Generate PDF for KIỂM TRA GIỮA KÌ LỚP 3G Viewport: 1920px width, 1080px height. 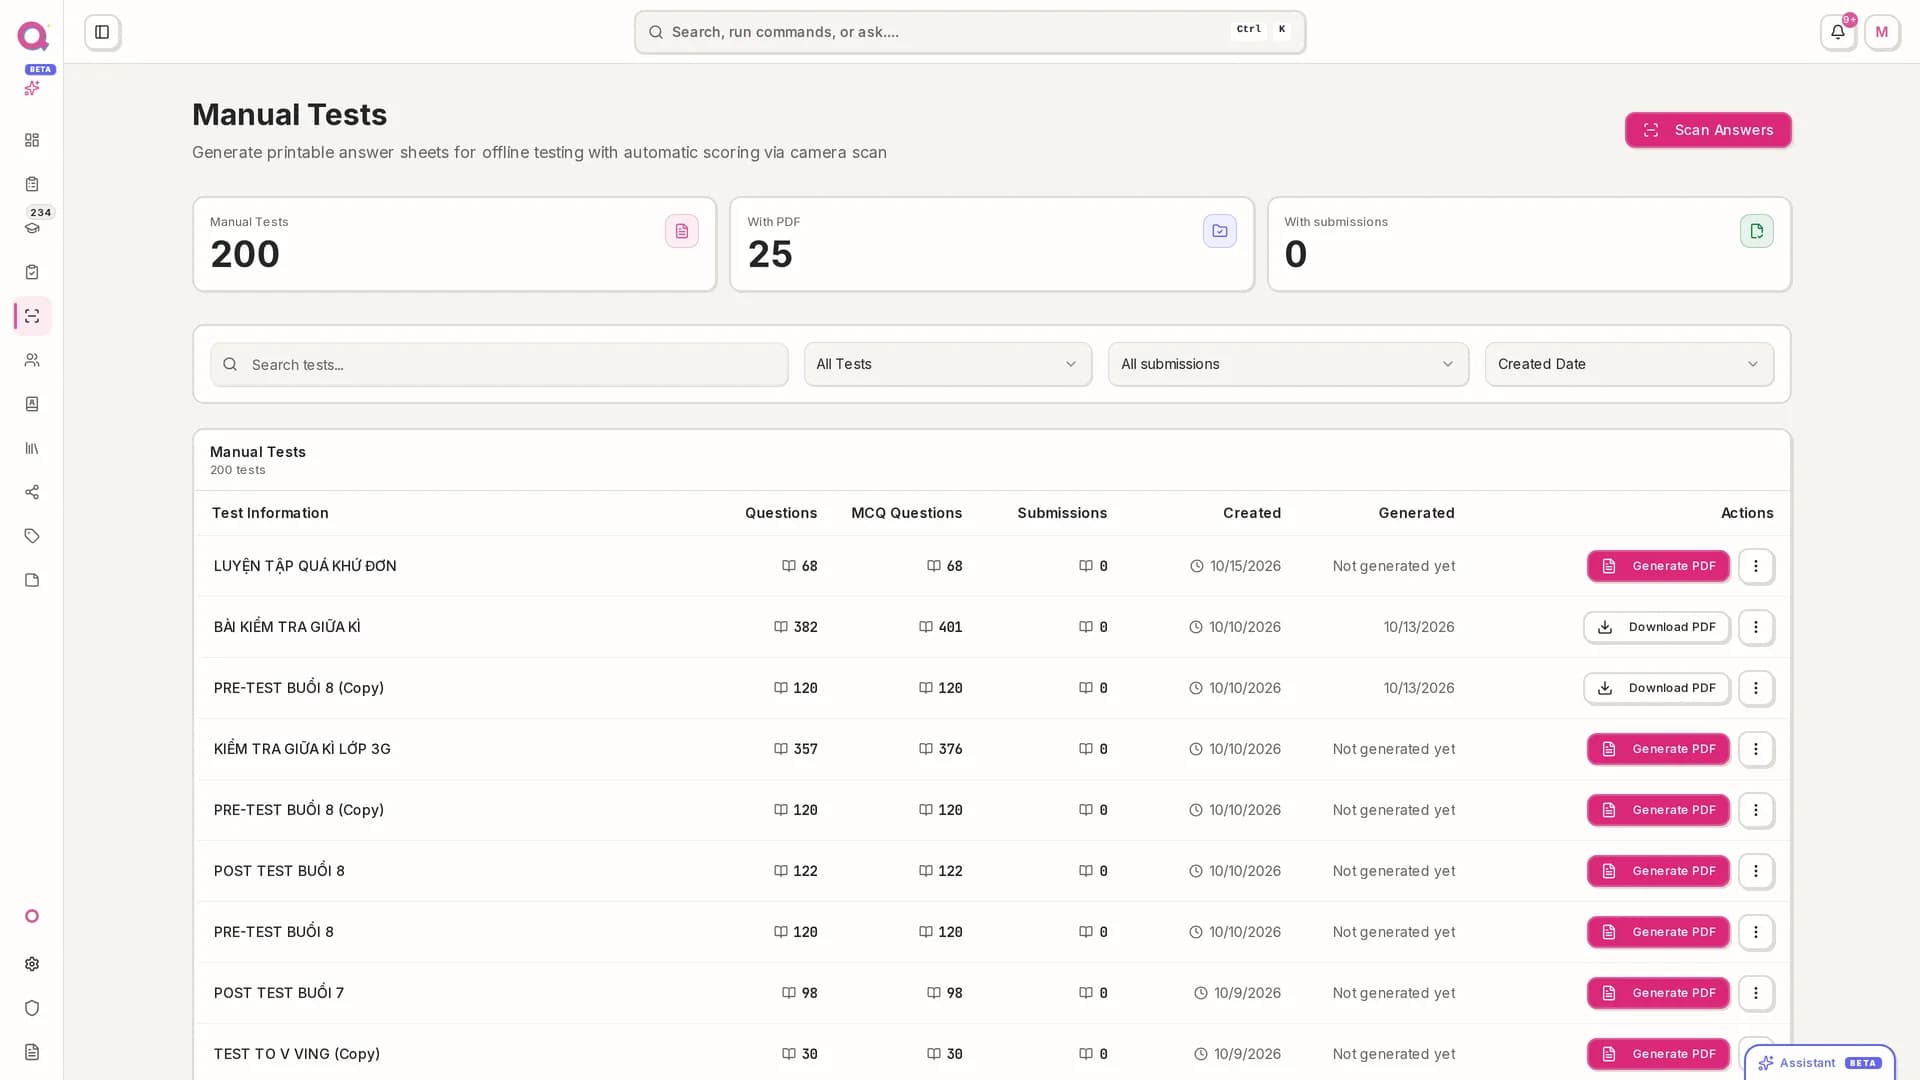tap(1658, 749)
